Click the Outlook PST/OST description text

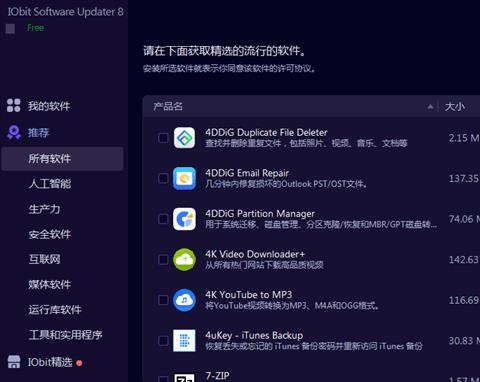pyautogui.click(x=286, y=184)
